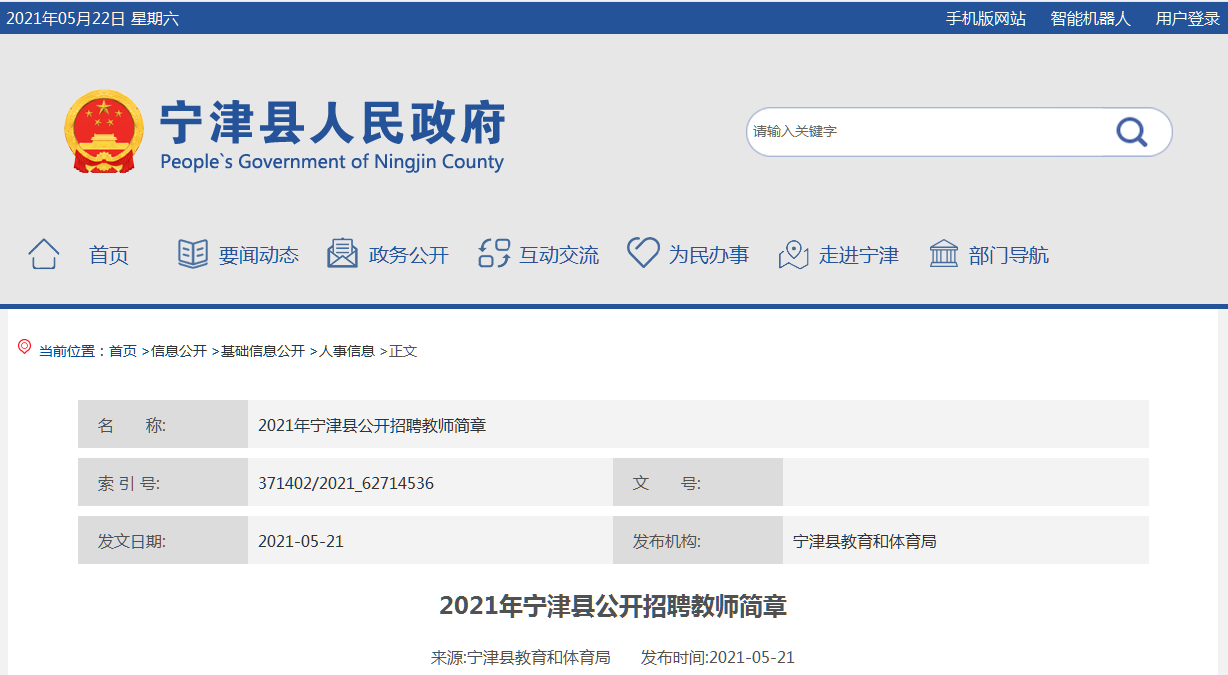Click the open book icon beside 要闻动态
The height and width of the screenshot is (675, 1228).
coord(193,254)
